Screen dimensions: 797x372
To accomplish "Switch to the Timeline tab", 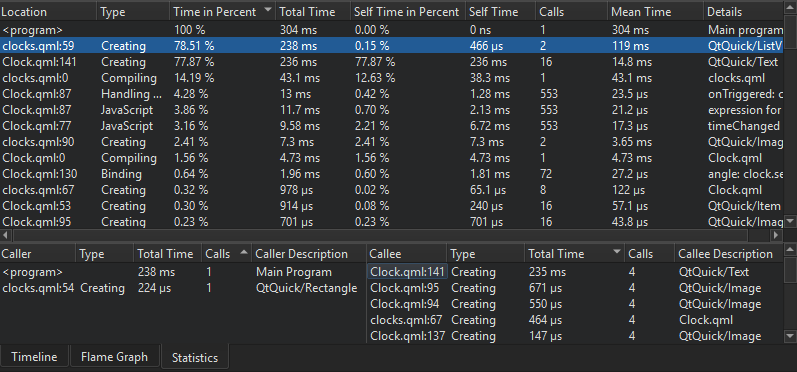I will tap(34, 357).
